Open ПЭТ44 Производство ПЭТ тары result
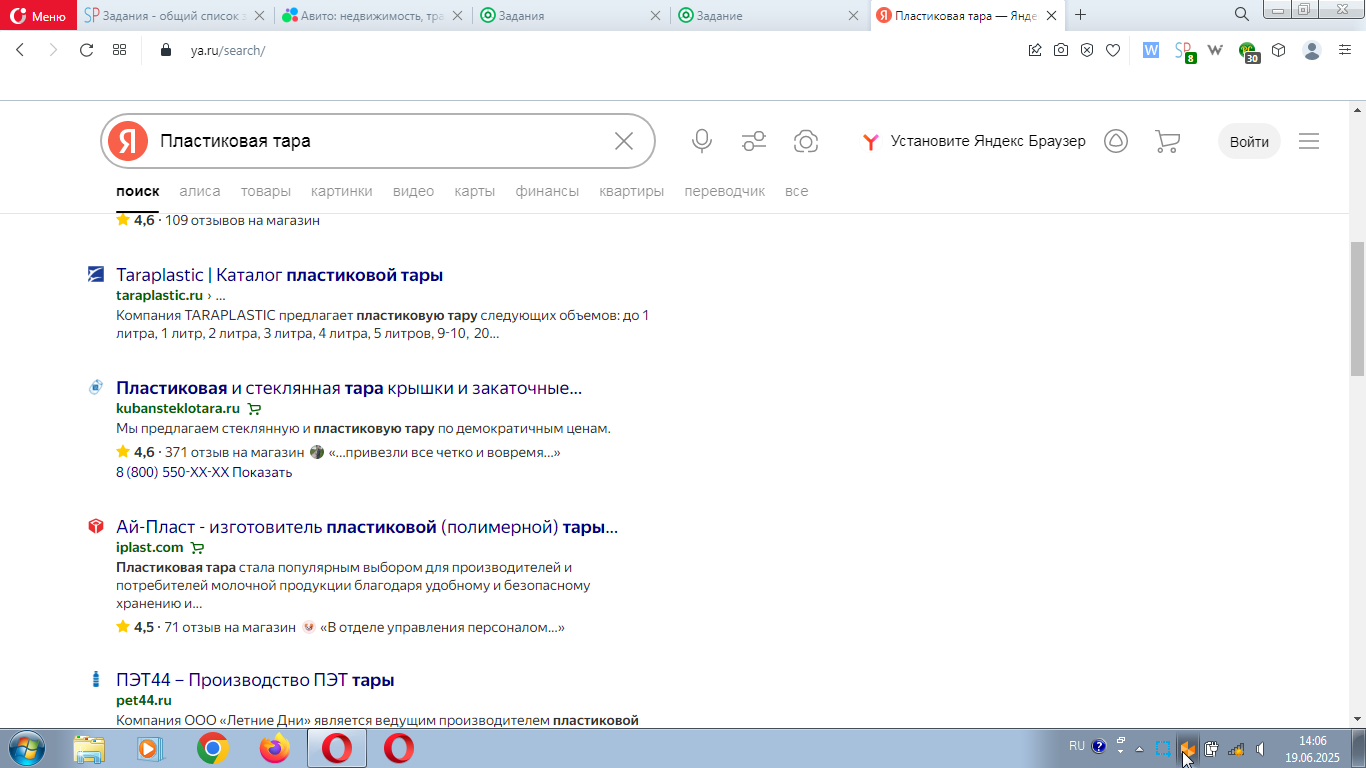 point(255,680)
